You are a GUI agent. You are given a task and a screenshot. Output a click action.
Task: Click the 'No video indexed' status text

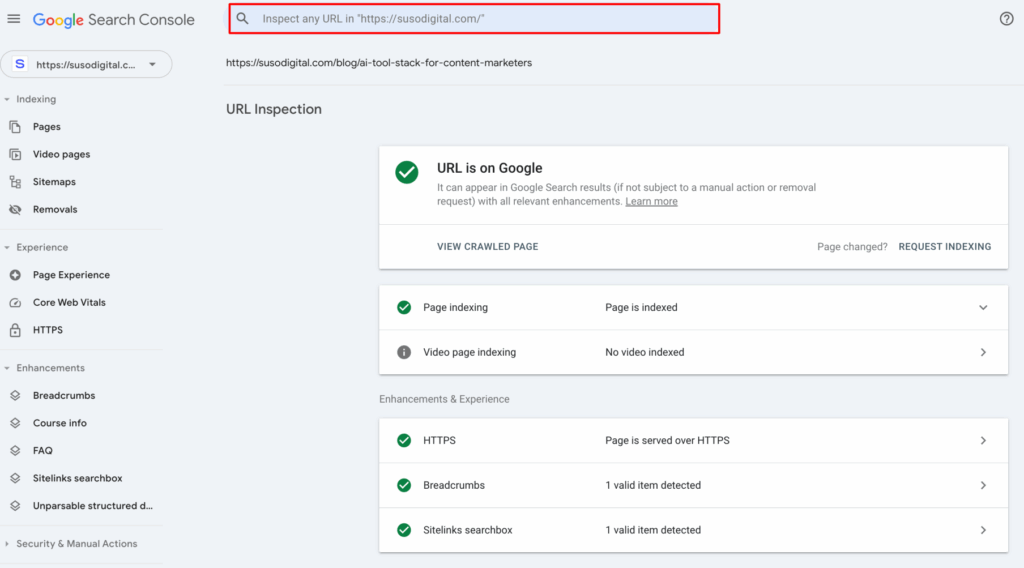pyautogui.click(x=645, y=353)
